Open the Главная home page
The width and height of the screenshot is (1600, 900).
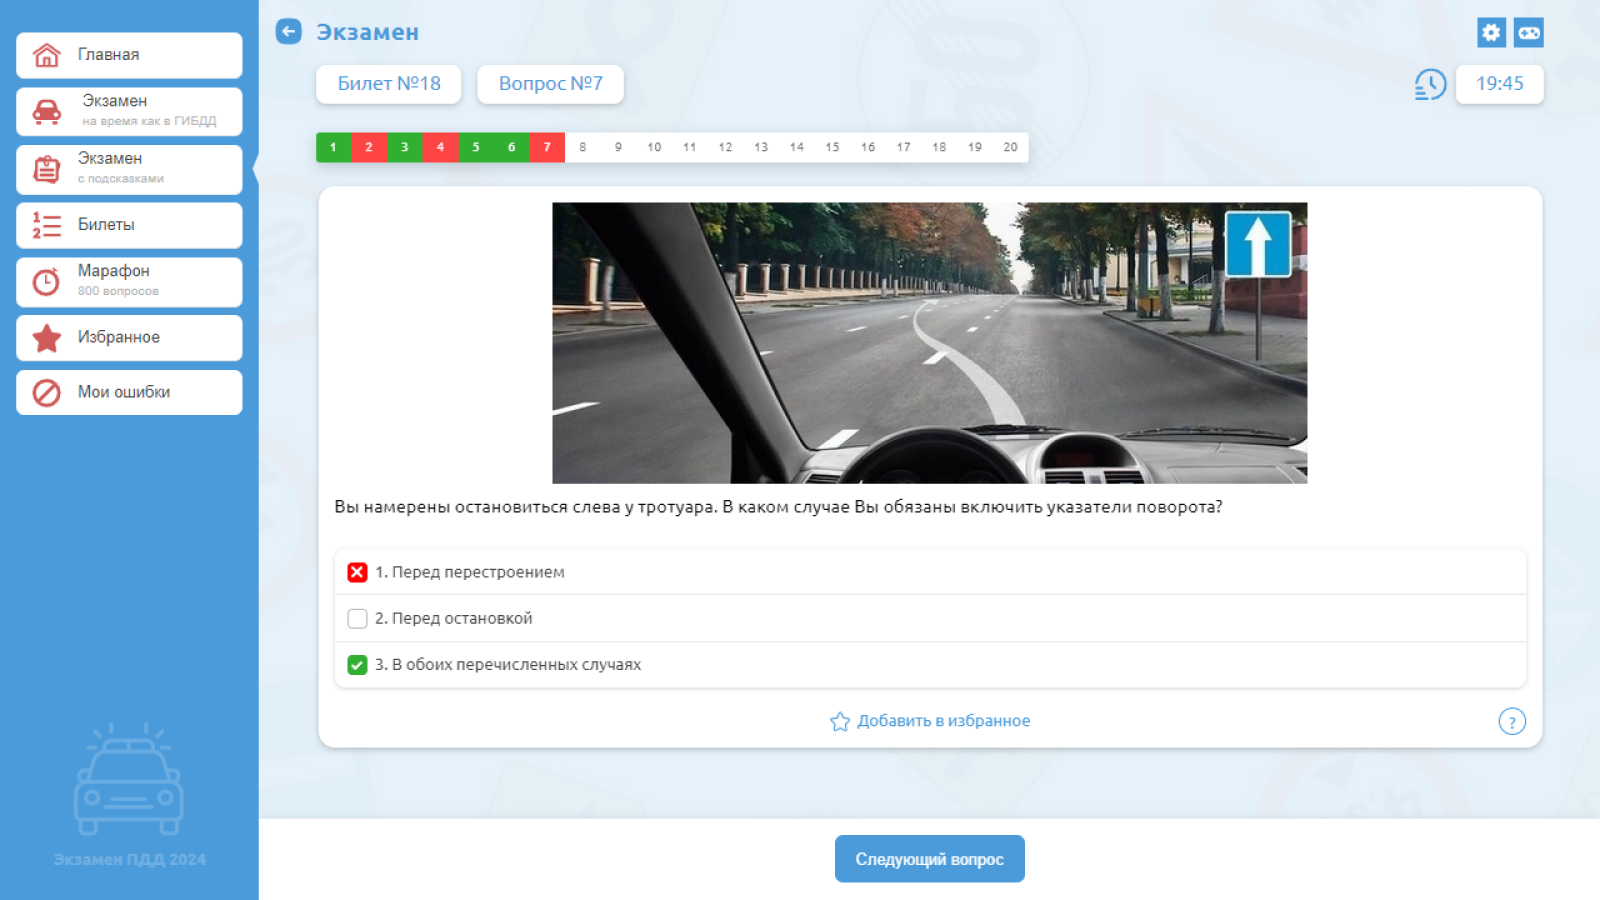47,55
